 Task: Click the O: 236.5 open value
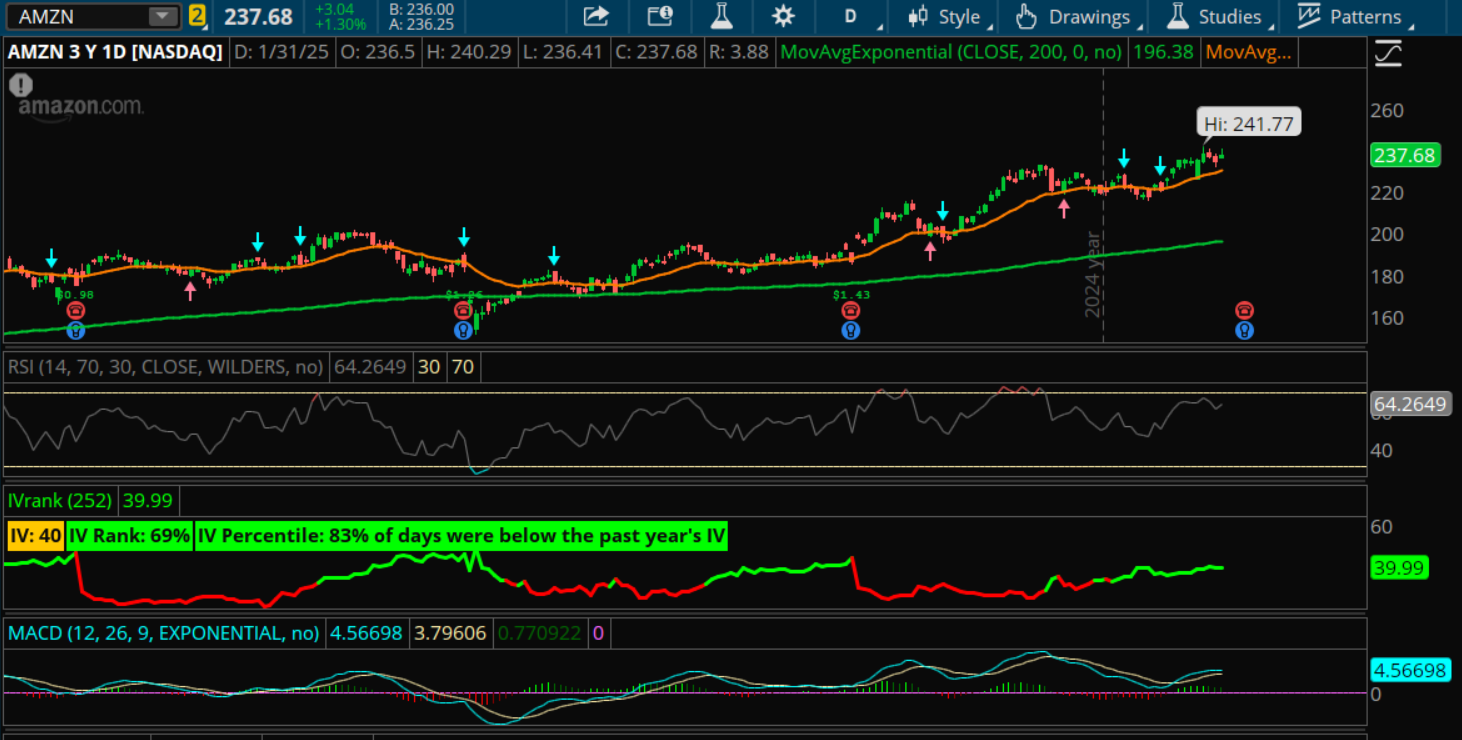[x=380, y=52]
